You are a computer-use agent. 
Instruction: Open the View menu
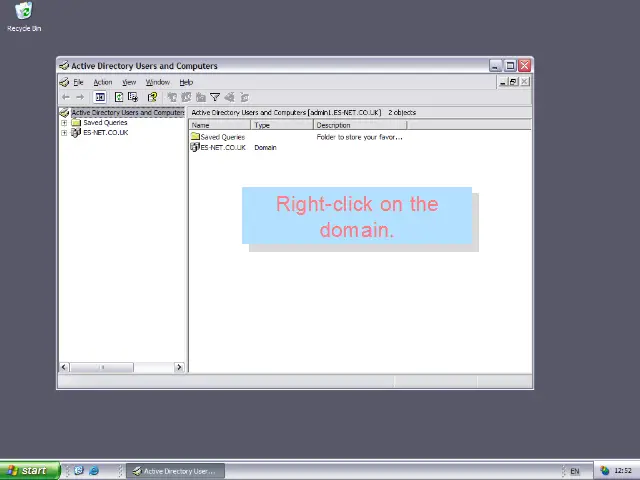click(129, 82)
